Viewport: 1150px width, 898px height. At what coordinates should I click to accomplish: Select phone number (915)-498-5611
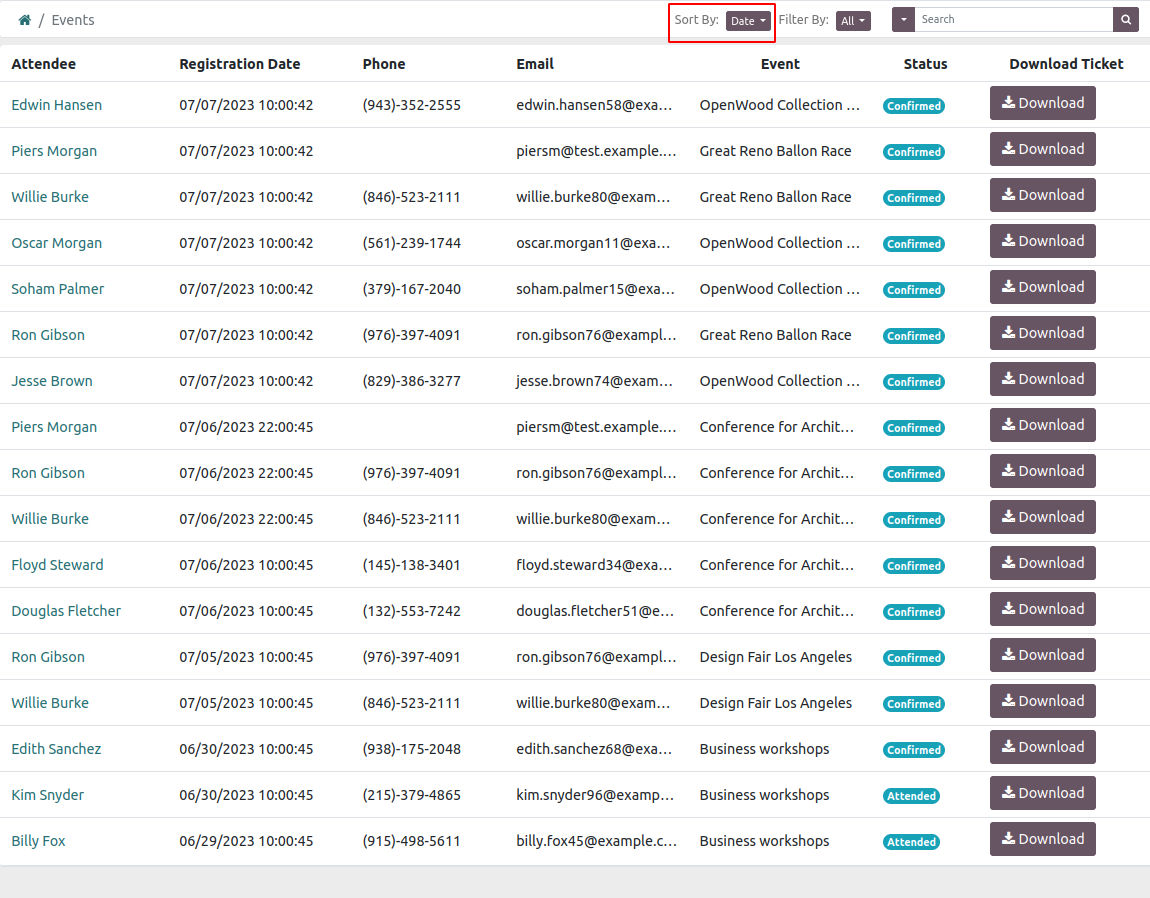tap(411, 841)
